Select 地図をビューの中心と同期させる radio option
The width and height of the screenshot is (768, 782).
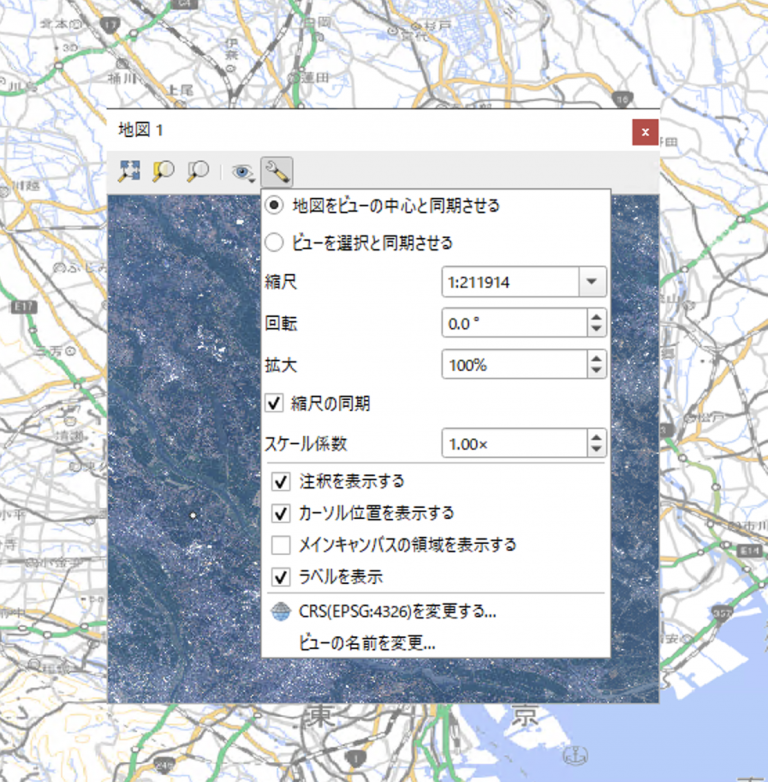pyautogui.click(x=274, y=205)
